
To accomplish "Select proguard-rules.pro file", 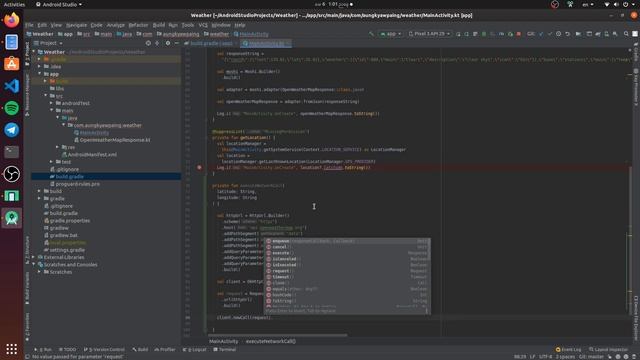I will point(74,184).
